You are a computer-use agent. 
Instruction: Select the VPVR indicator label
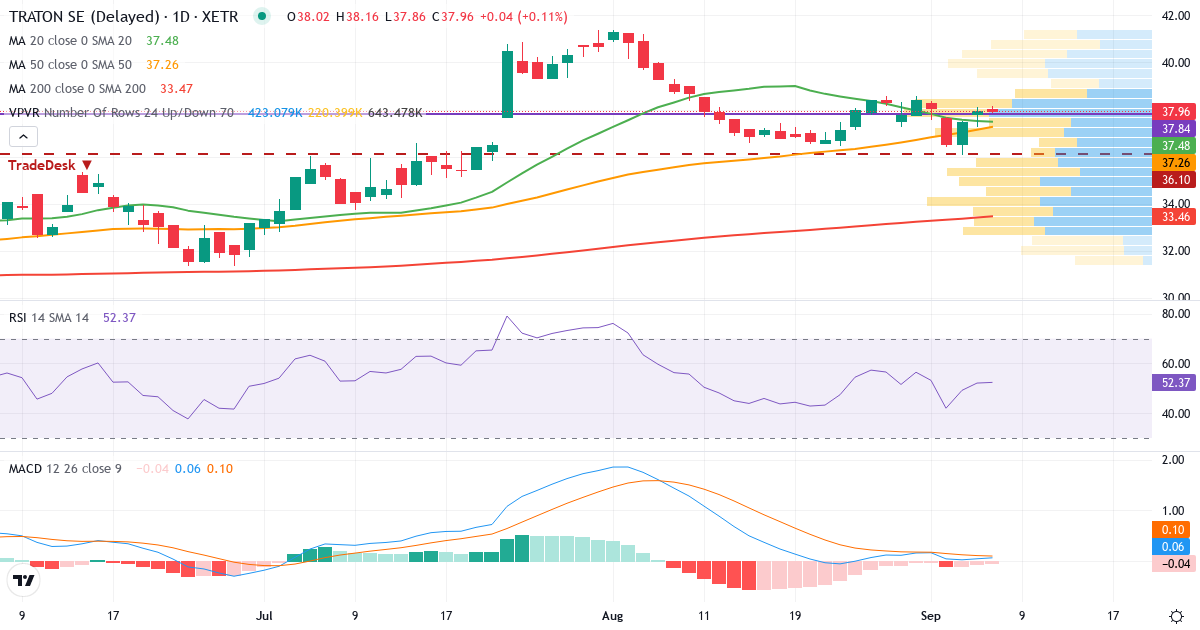[121, 113]
